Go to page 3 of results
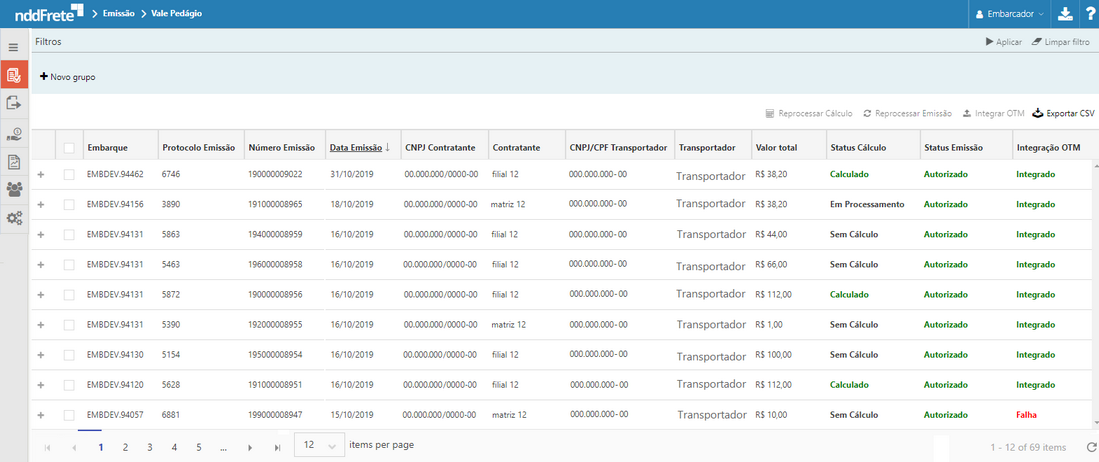 point(150,447)
